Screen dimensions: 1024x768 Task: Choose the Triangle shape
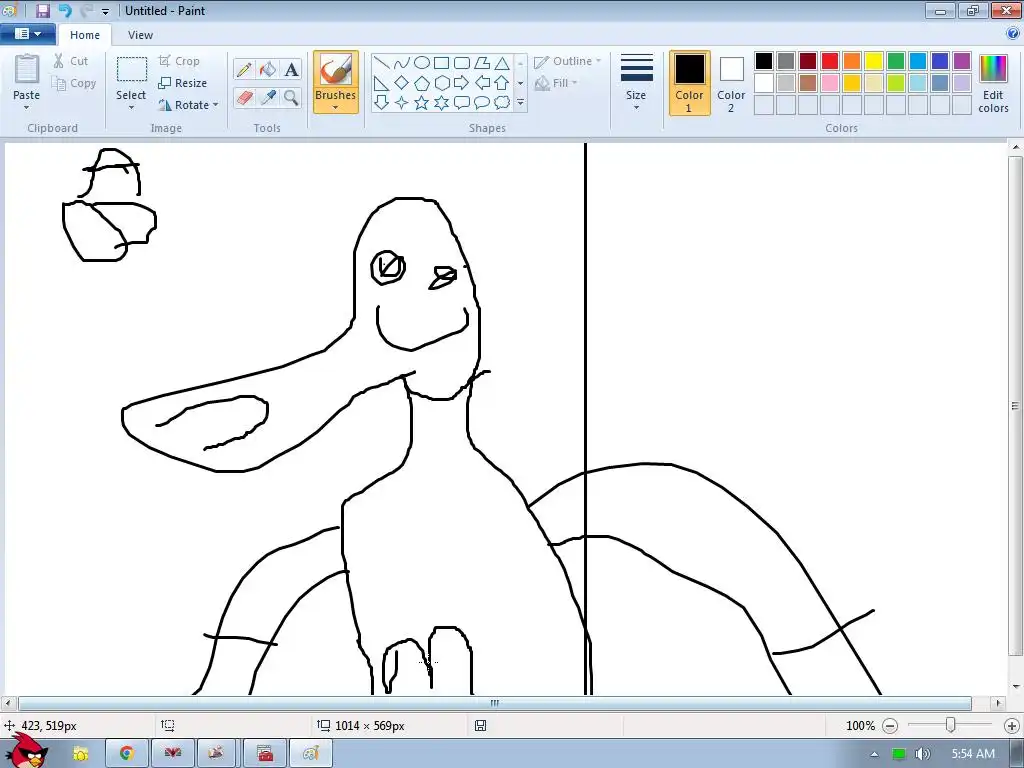coord(502,63)
